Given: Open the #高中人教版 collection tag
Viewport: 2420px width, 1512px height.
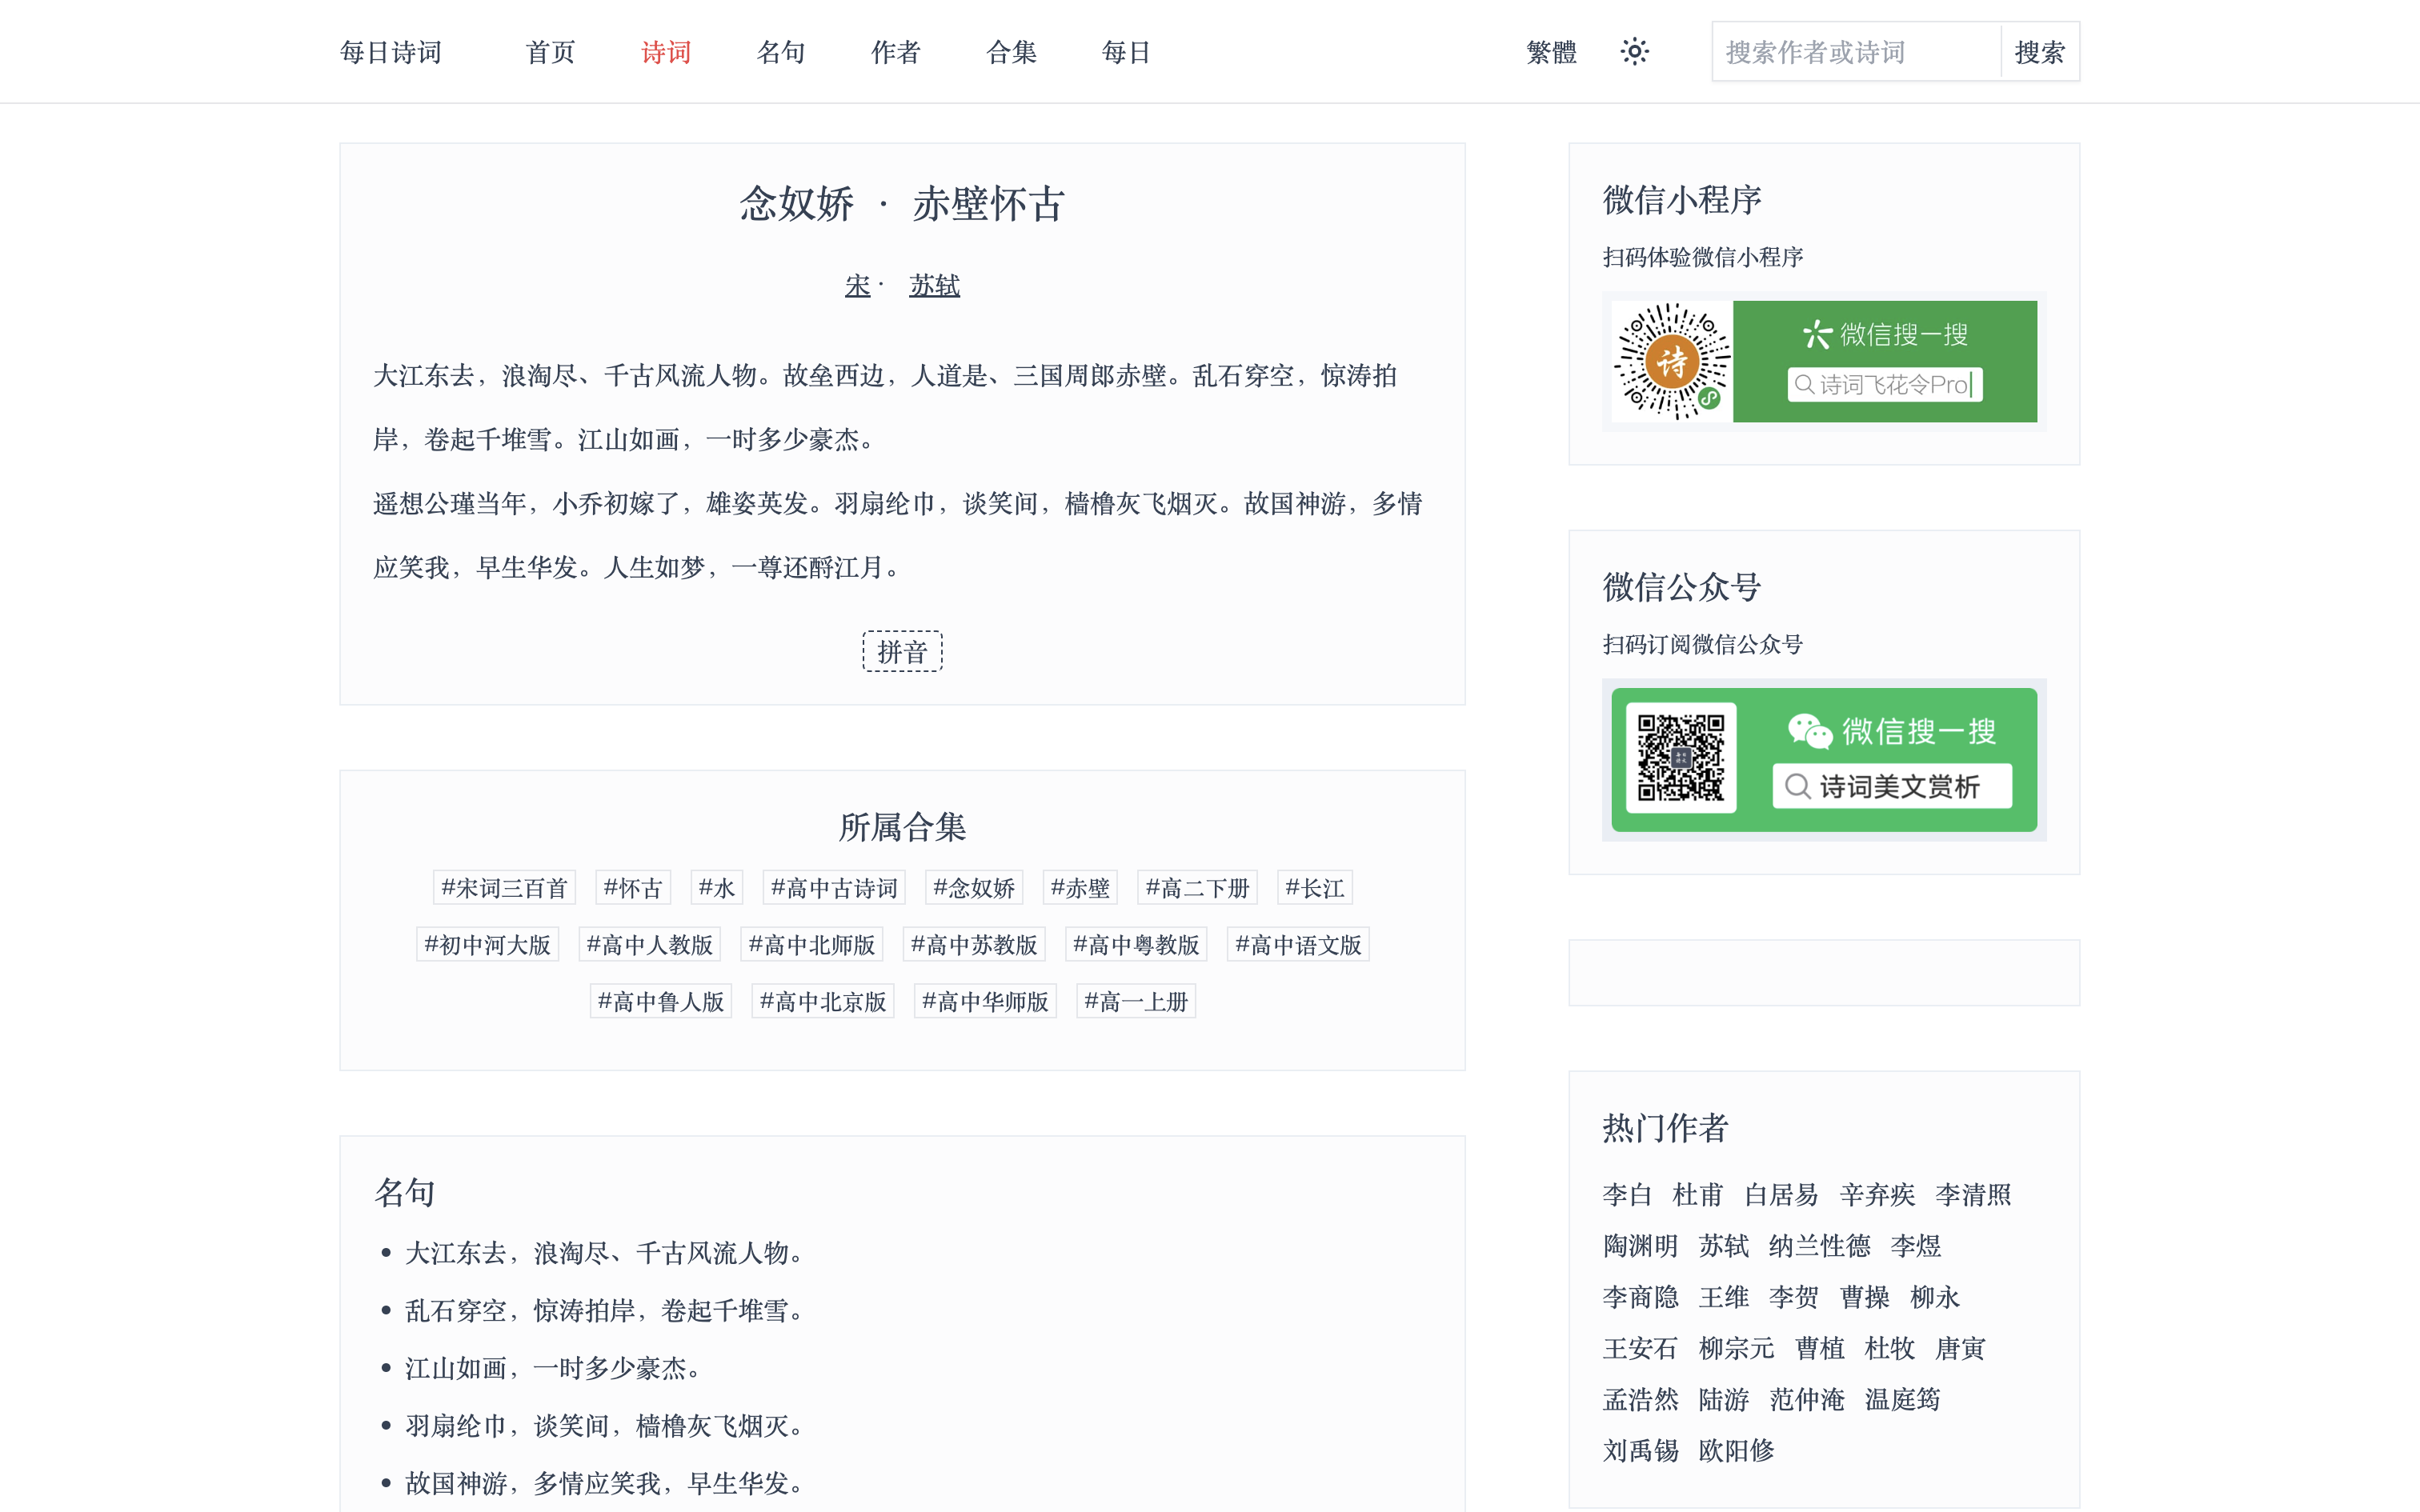Looking at the screenshot, I should point(649,944).
